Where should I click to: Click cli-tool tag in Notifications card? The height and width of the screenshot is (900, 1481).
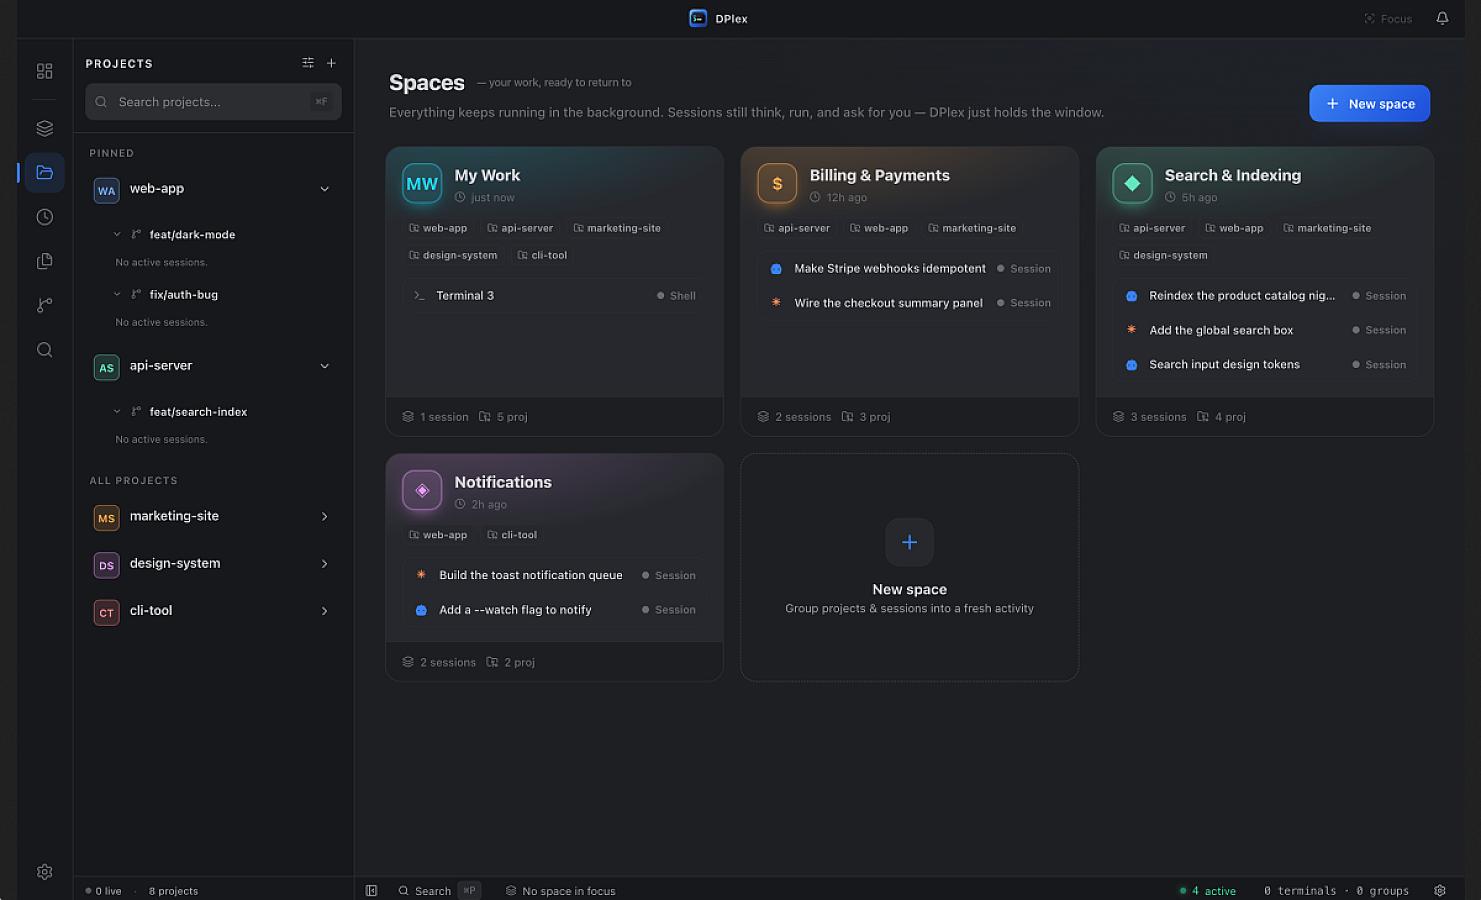(511, 535)
